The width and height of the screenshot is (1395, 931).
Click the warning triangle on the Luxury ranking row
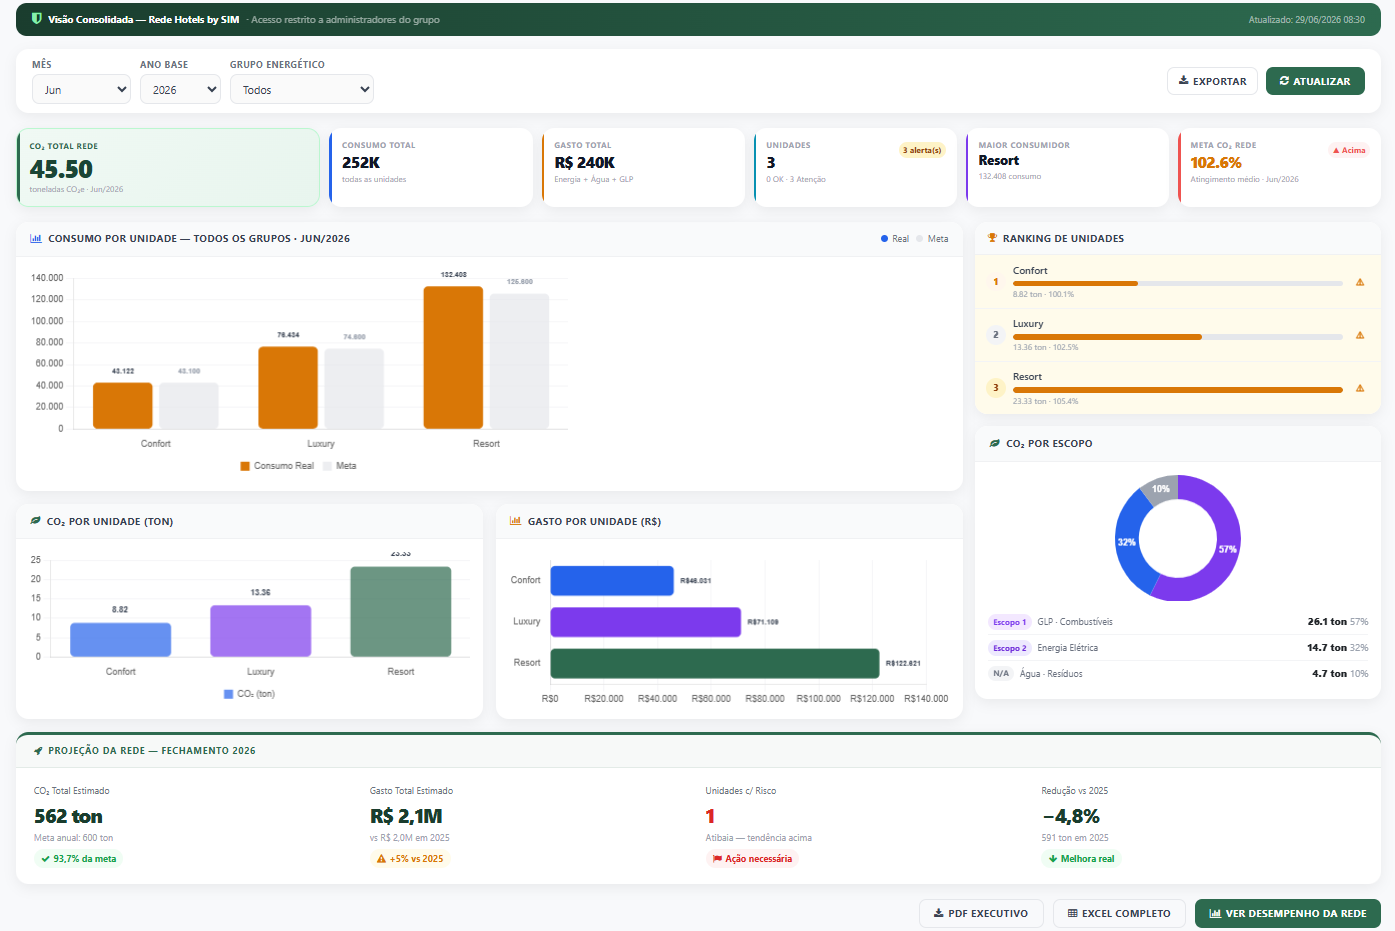(1360, 335)
